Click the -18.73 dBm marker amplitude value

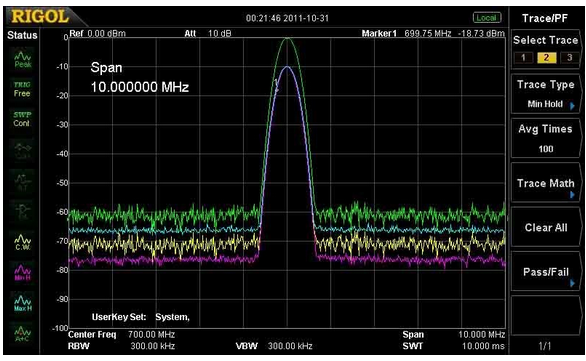pos(481,33)
